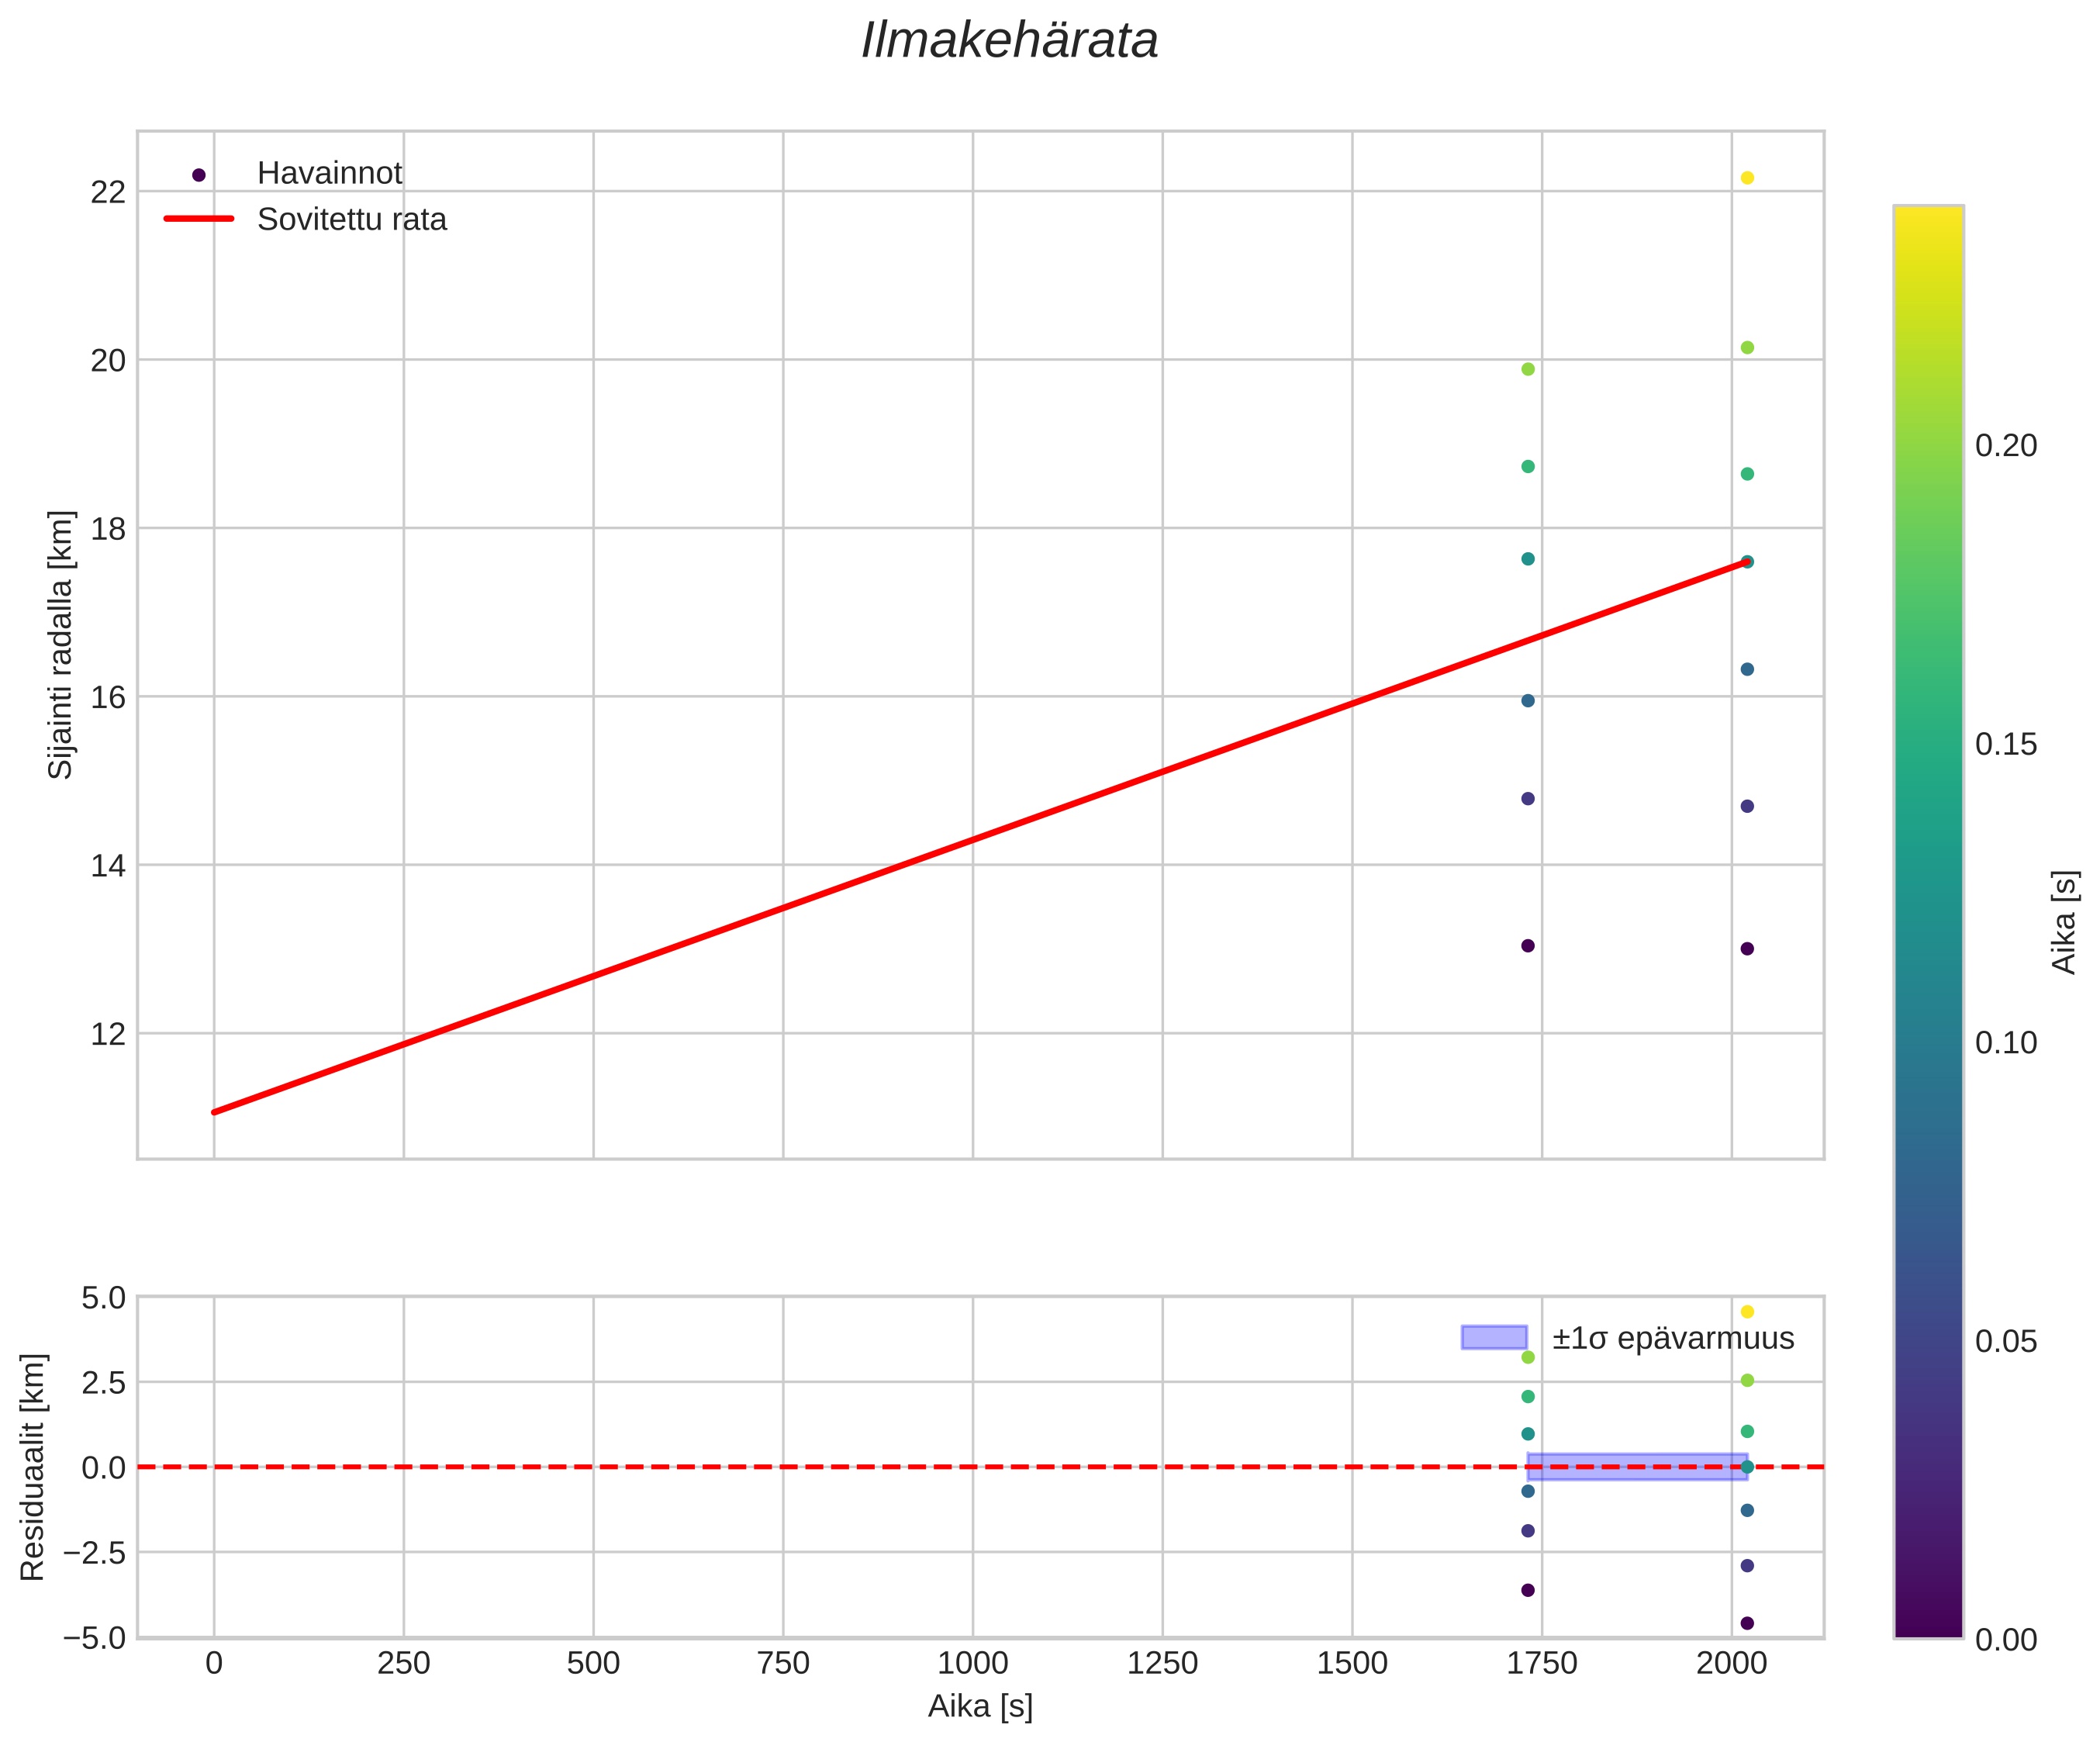2100x1742 pixels.
Task: Click the 2000 x-axis tick label
Action: coord(1731,1664)
